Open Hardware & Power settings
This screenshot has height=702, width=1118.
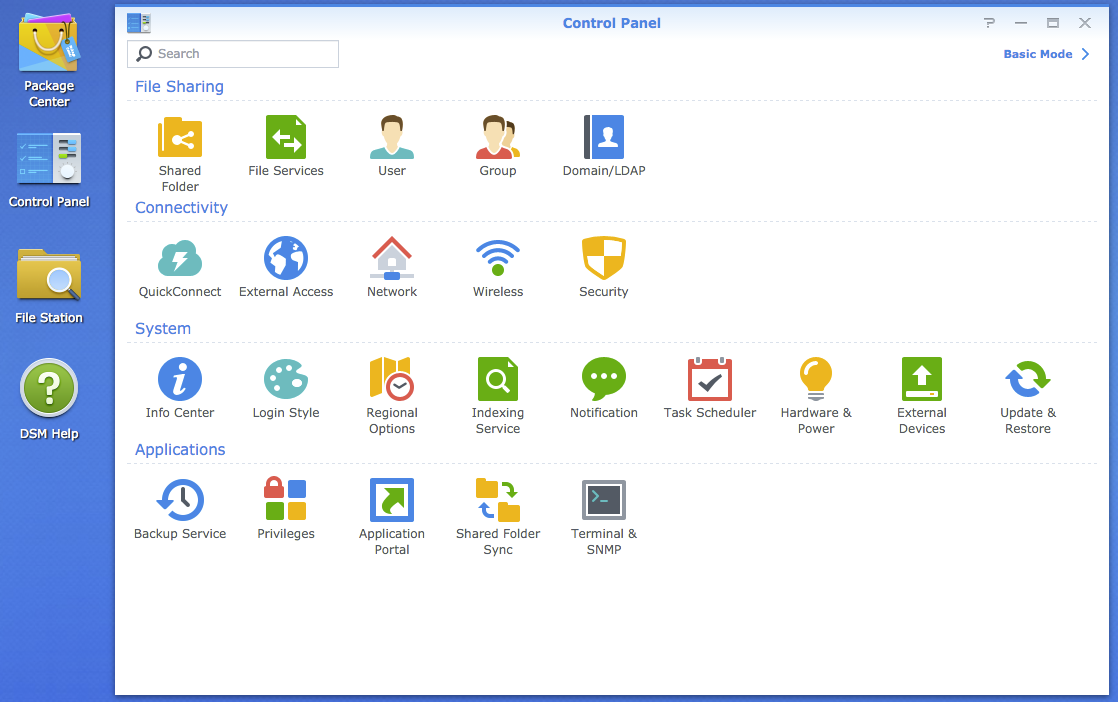click(816, 380)
